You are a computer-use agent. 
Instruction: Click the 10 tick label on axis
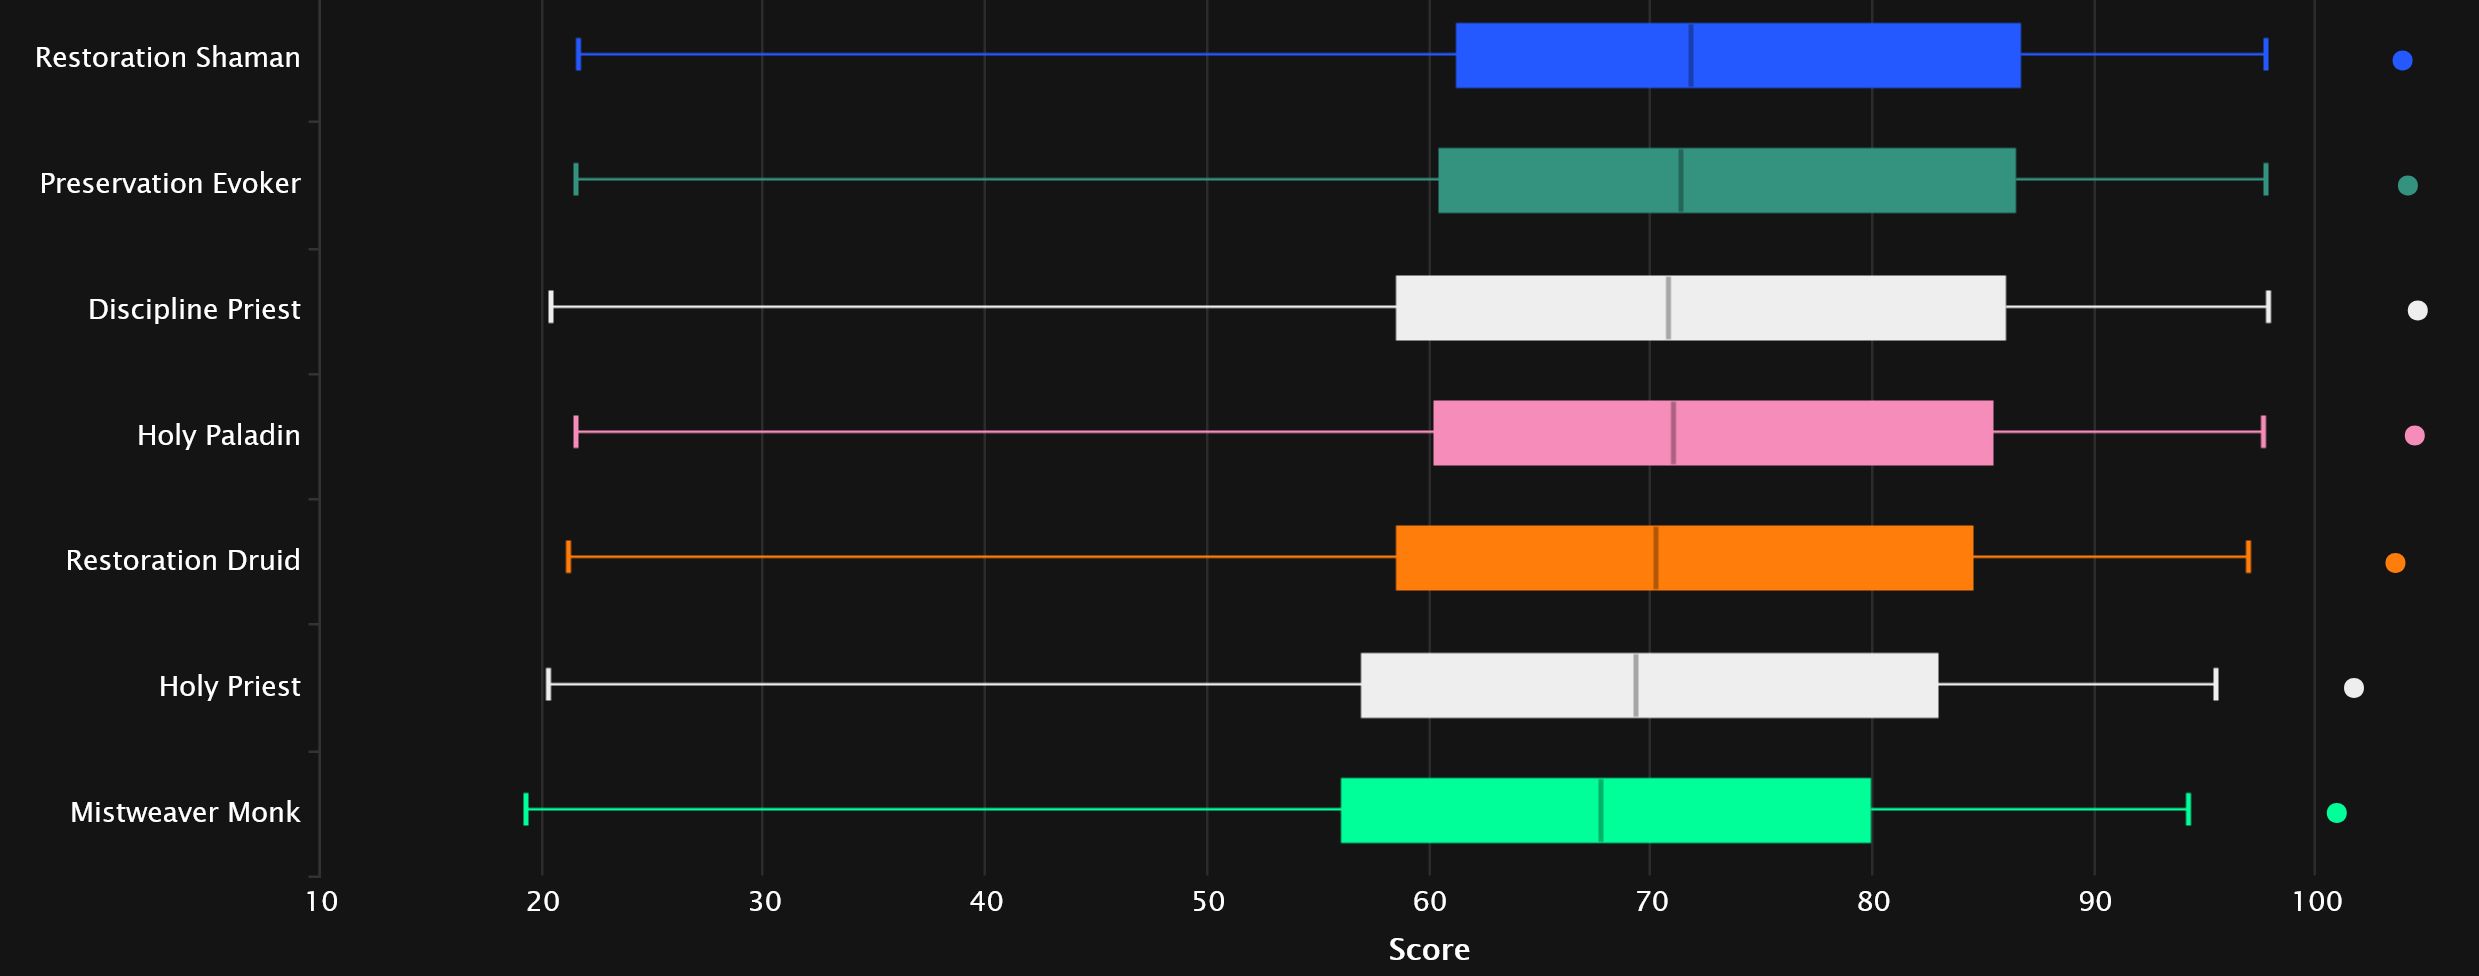pyautogui.click(x=321, y=902)
